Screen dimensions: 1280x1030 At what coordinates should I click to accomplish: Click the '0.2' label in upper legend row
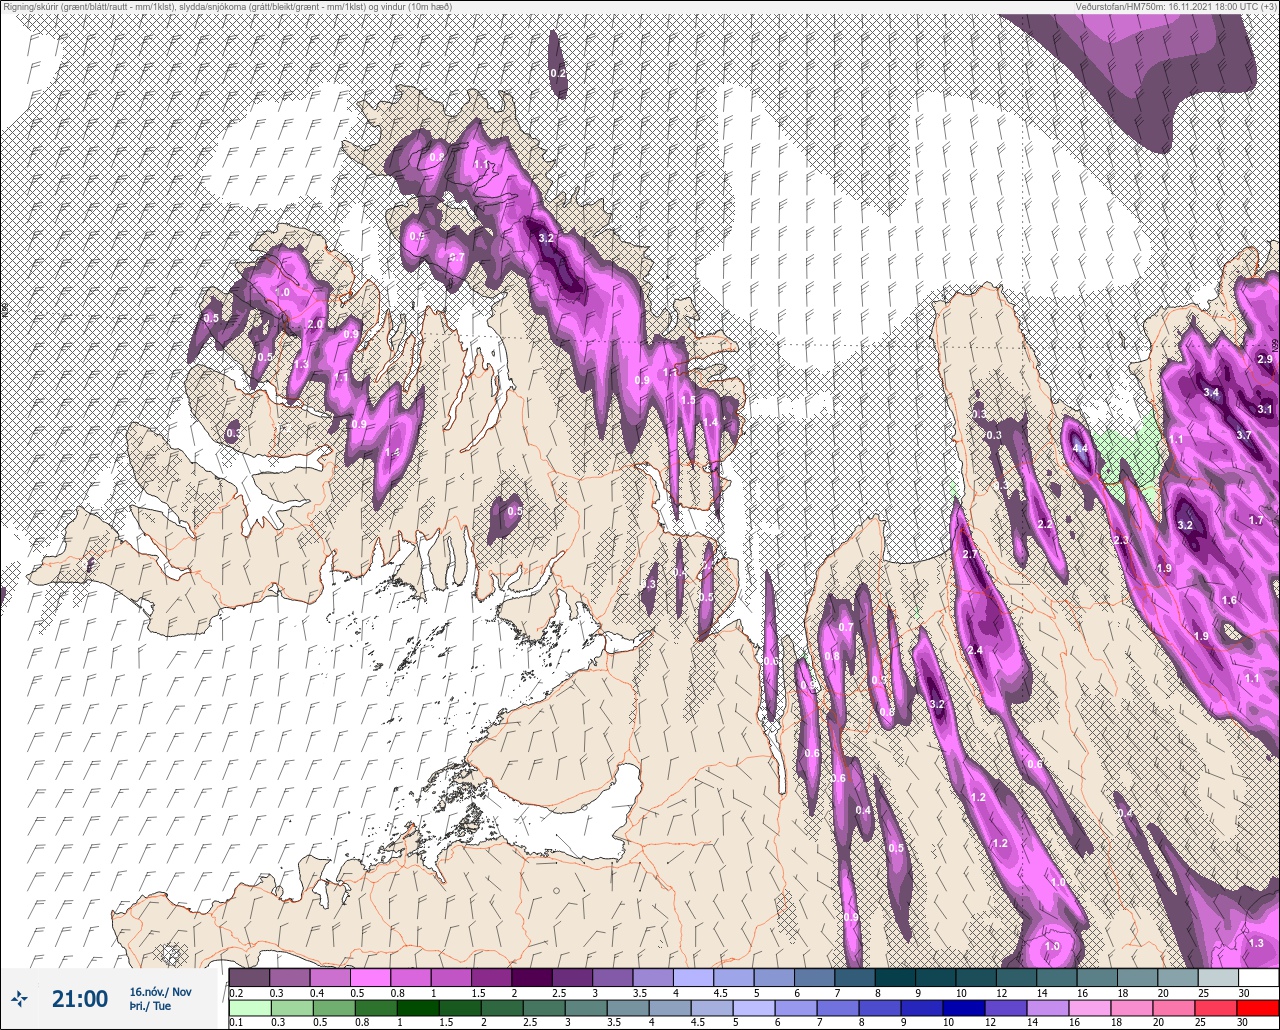(235, 992)
